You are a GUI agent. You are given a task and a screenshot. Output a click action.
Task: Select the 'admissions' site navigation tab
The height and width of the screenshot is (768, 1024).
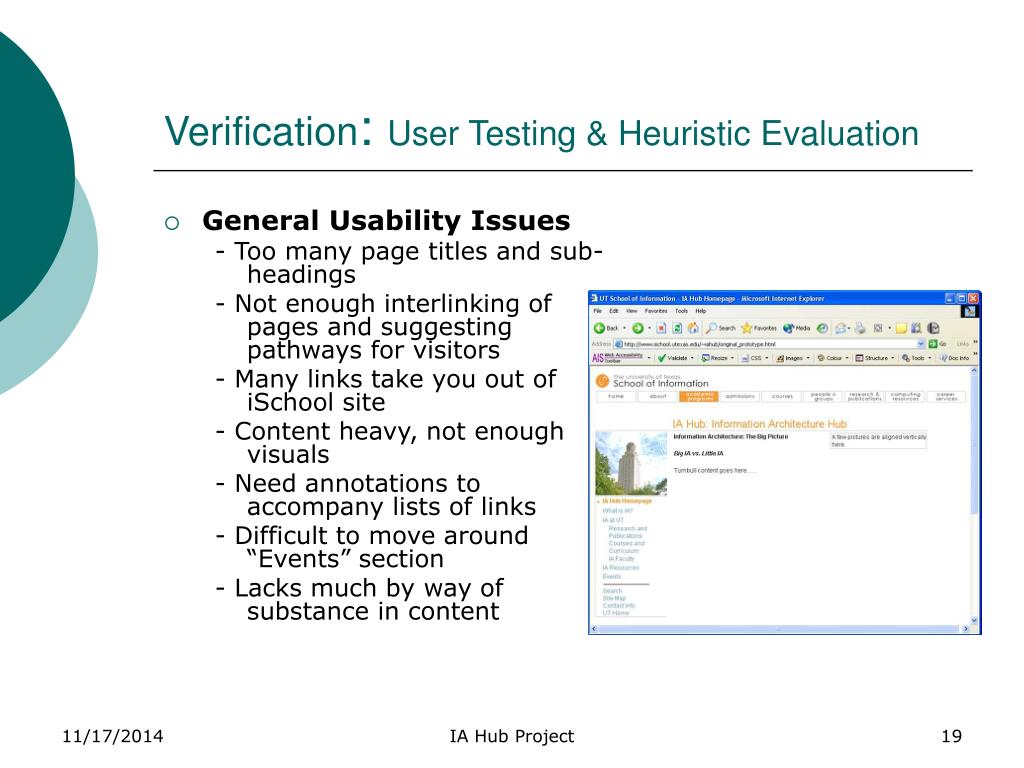pos(741,396)
